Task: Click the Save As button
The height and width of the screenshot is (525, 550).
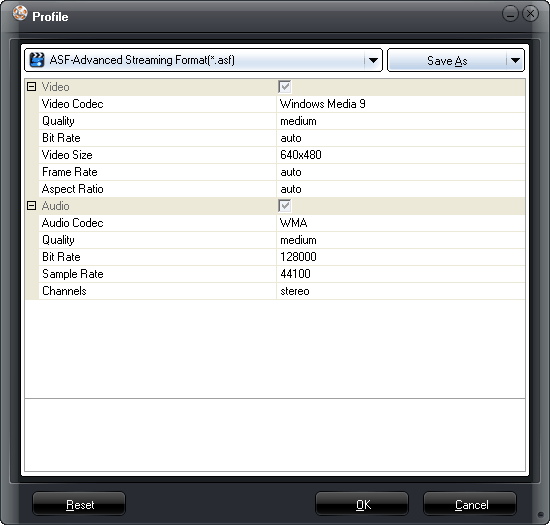Action: (447, 60)
